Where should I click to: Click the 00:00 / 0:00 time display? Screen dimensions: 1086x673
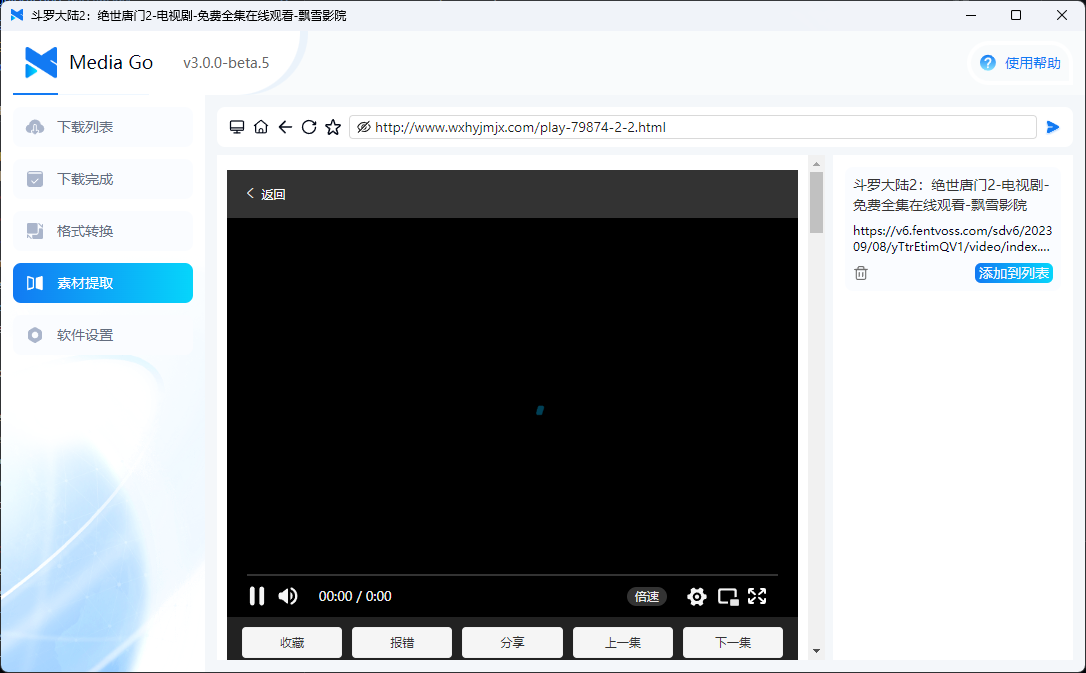355,596
